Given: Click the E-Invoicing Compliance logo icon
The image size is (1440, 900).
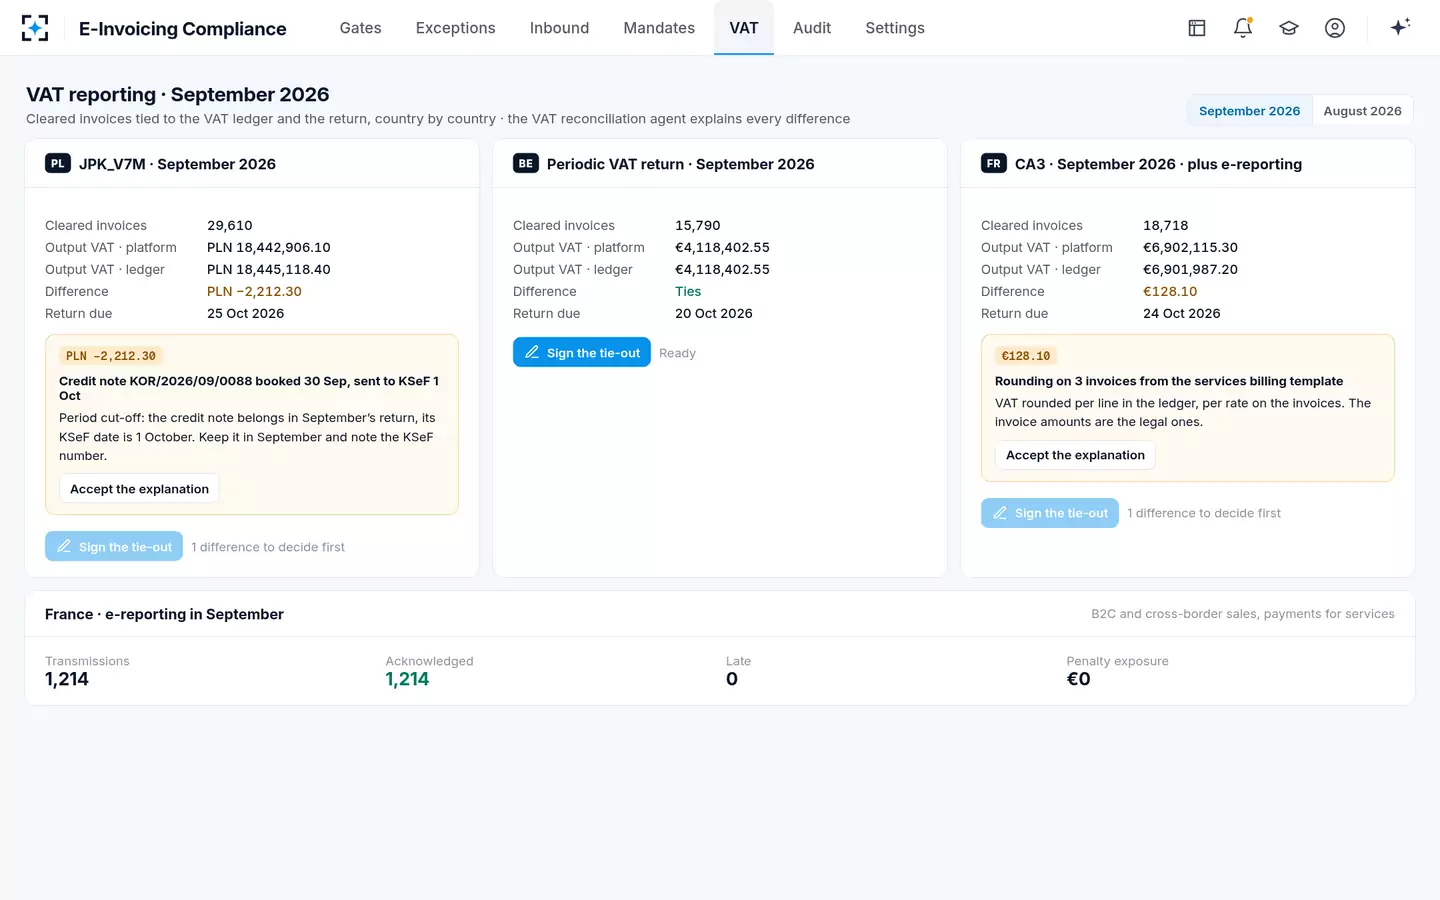Looking at the screenshot, I should click(x=35, y=28).
